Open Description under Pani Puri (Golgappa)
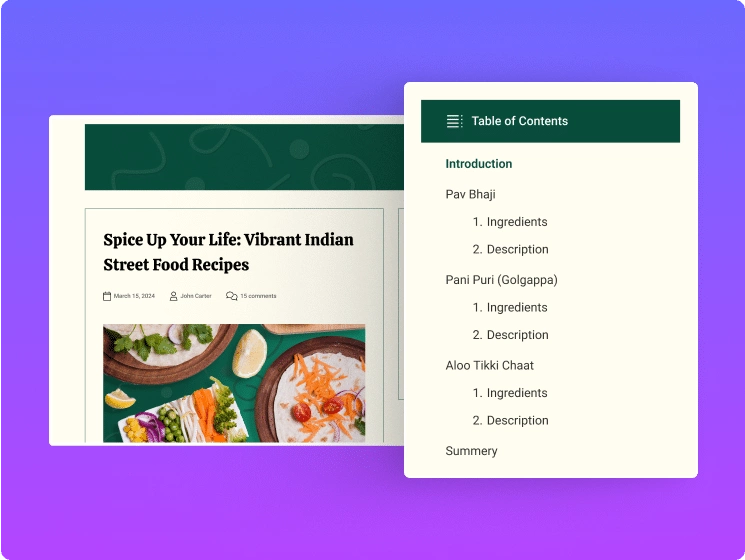The height and width of the screenshot is (560, 745). [x=517, y=335]
